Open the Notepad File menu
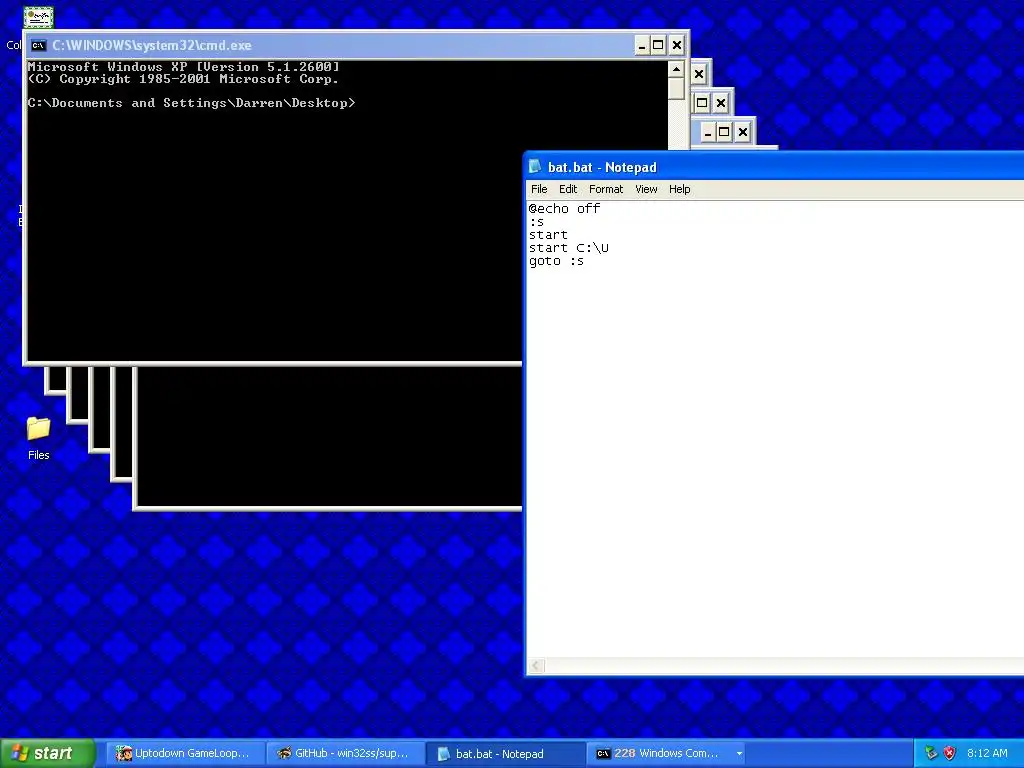 pos(539,189)
